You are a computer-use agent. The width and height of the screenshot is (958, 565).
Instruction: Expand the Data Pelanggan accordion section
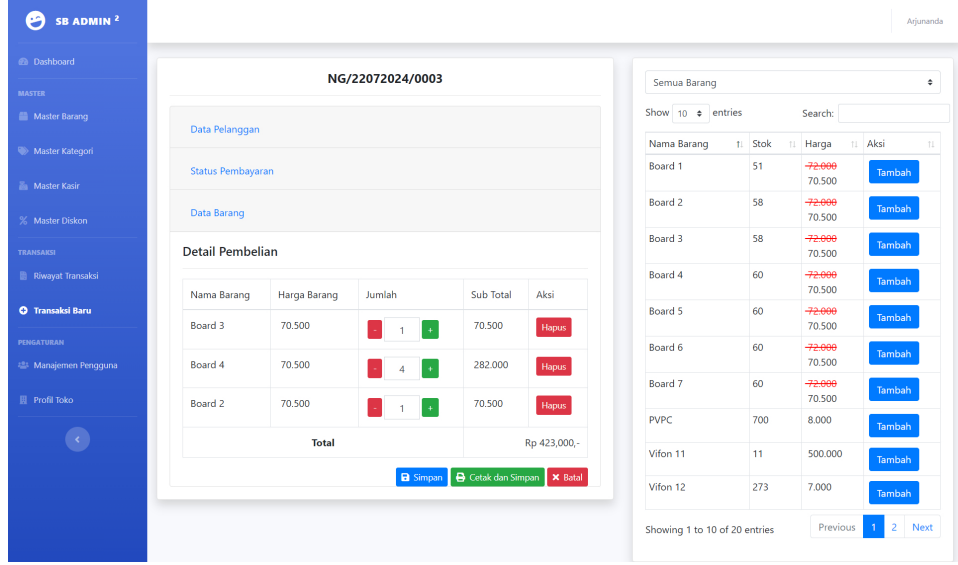coord(225,130)
